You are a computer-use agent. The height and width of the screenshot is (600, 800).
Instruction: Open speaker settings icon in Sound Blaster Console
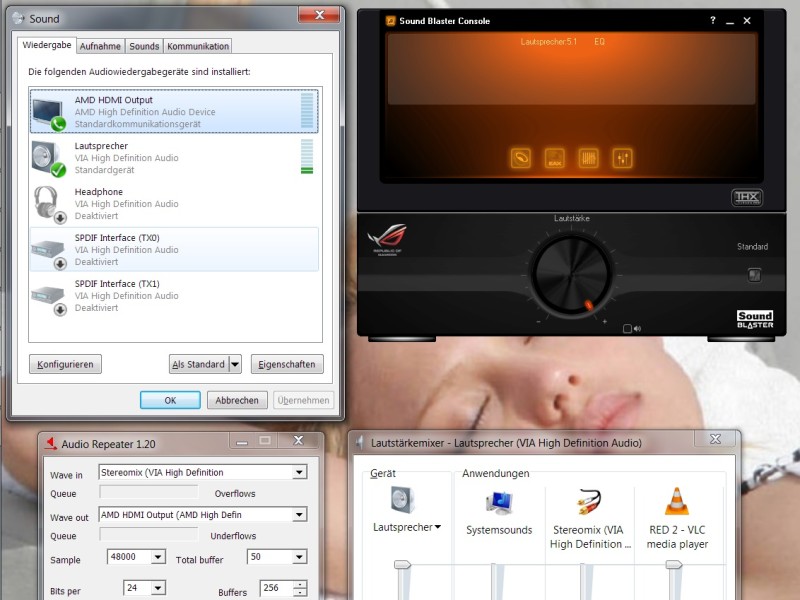pos(520,158)
